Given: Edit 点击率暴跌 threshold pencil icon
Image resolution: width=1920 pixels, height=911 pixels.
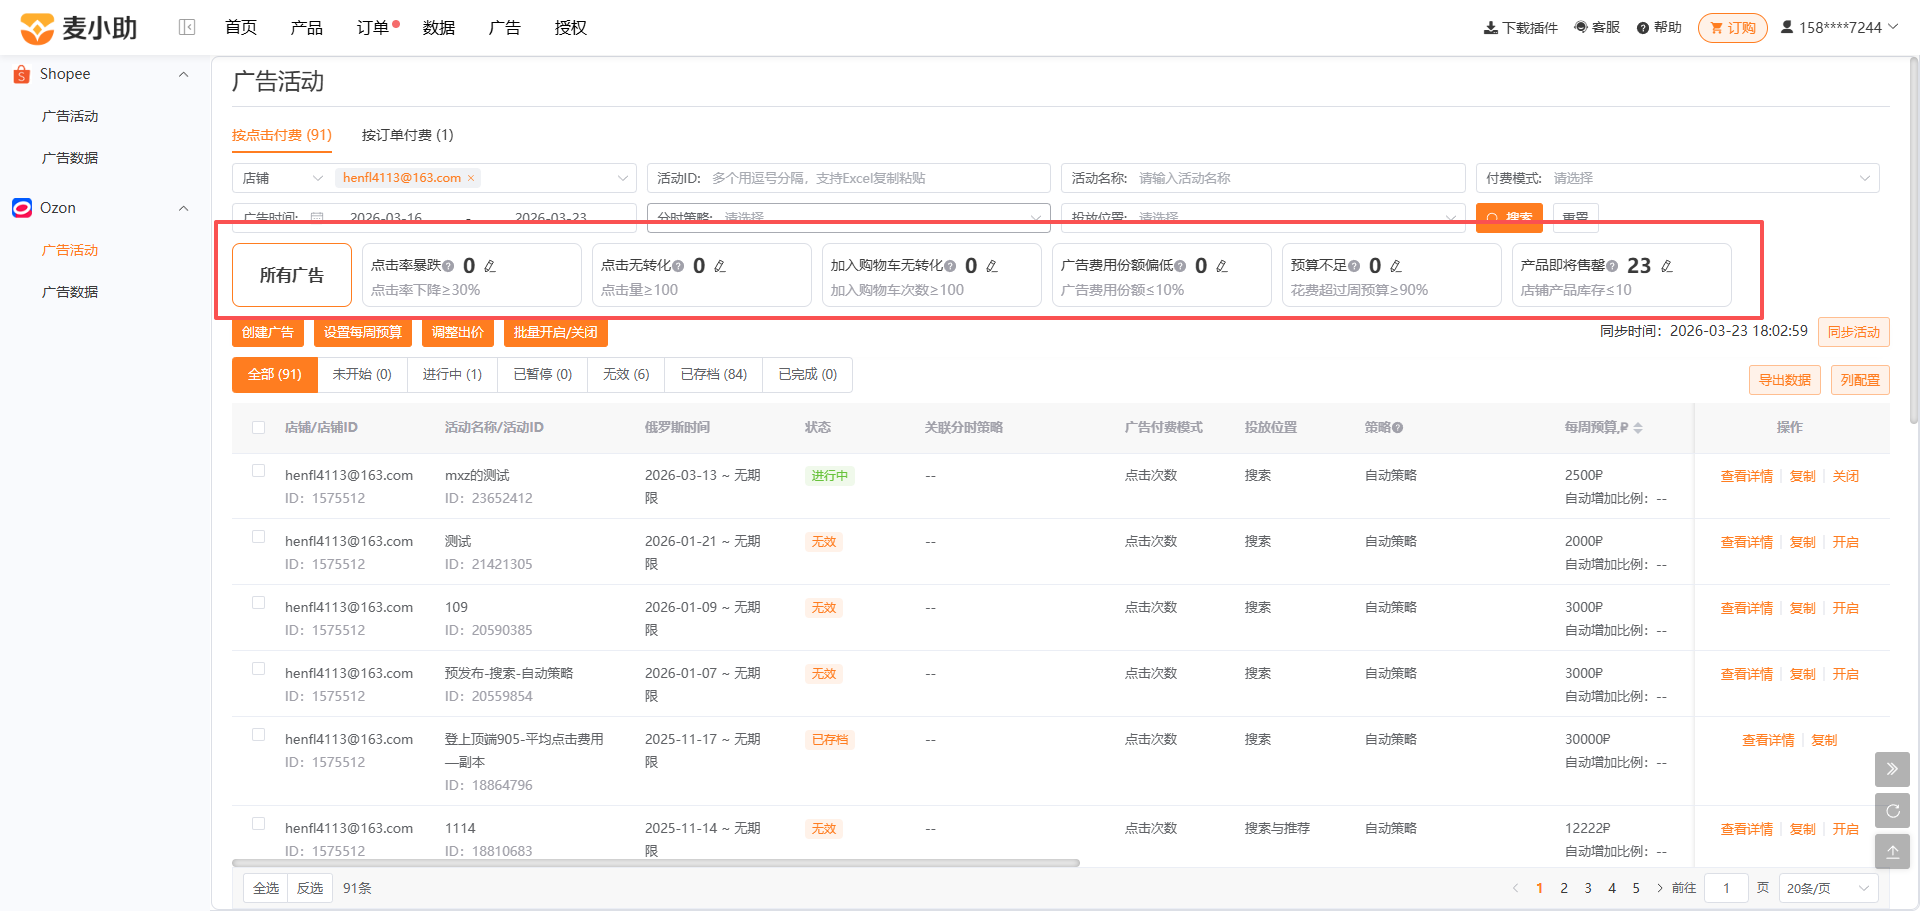Looking at the screenshot, I should 490,266.
